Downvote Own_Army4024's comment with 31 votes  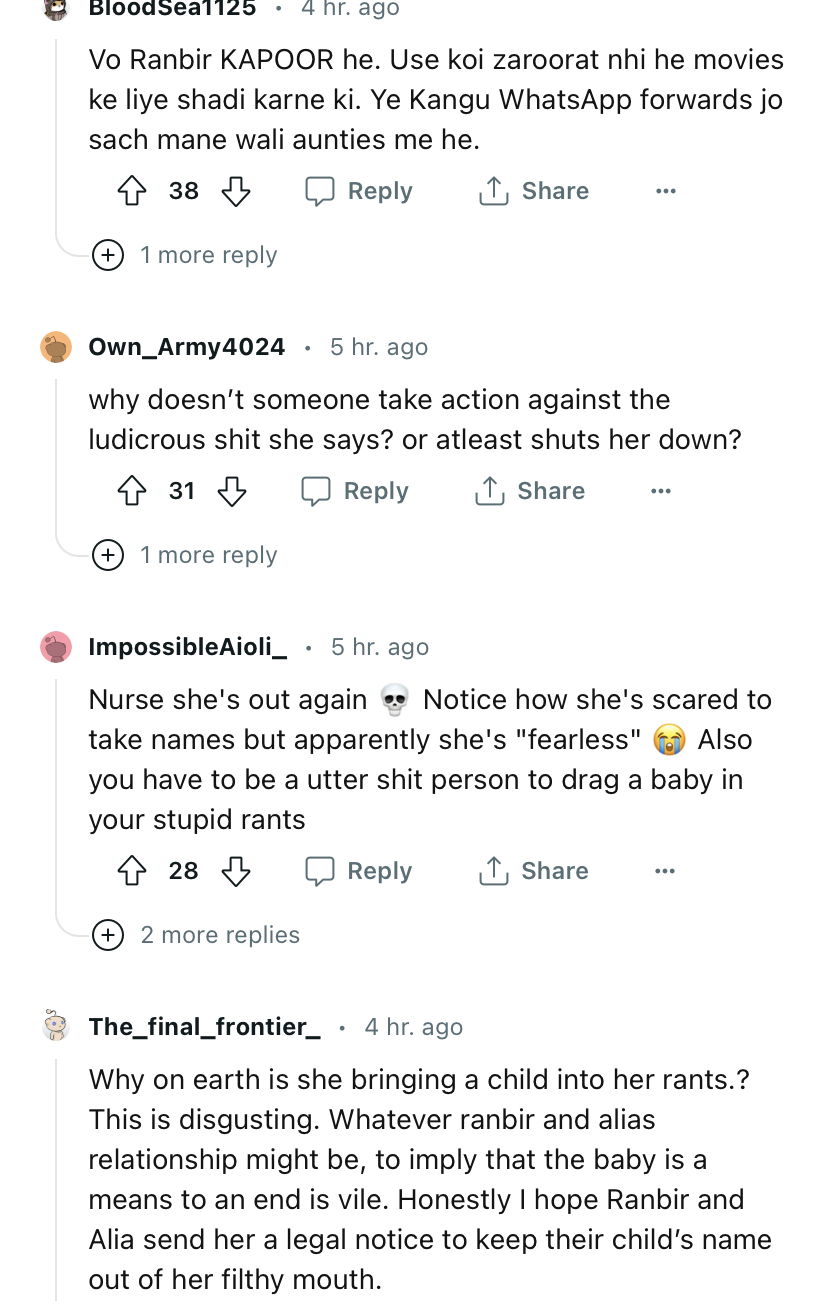(x=232, y=491)
